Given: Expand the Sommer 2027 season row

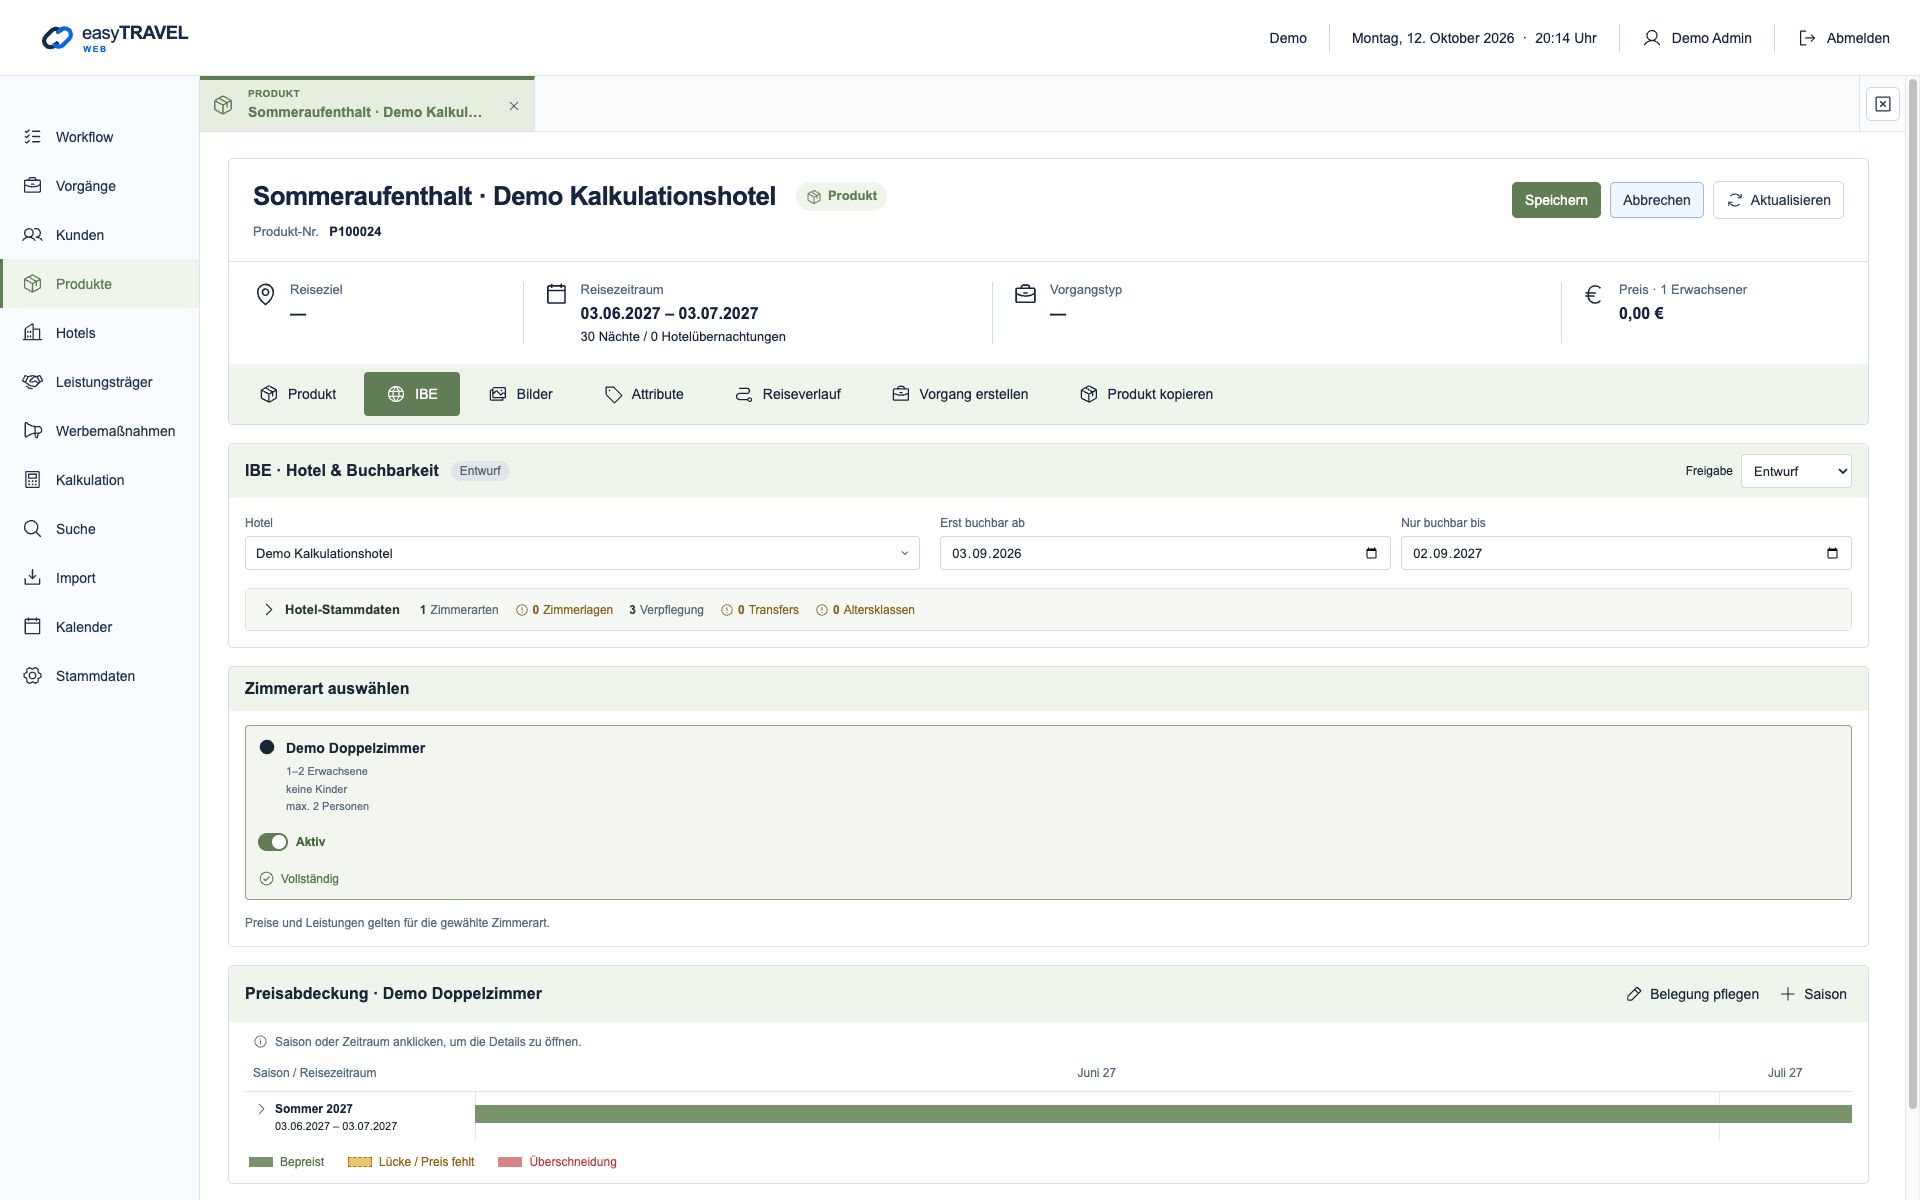Looking at the screenshot, I should [x=262, y=1109].
